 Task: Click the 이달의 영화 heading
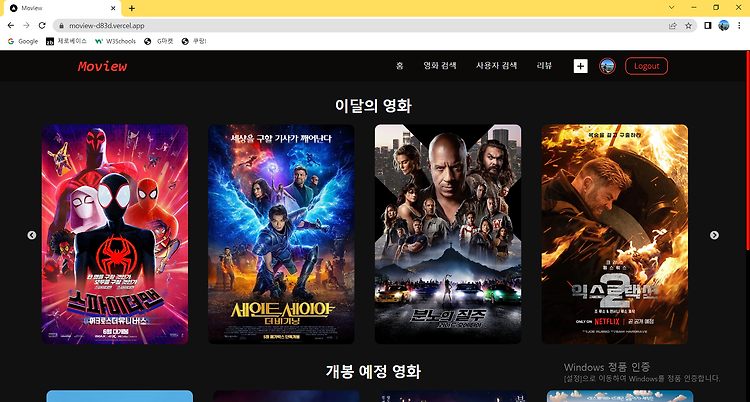(x=373, y=106)
